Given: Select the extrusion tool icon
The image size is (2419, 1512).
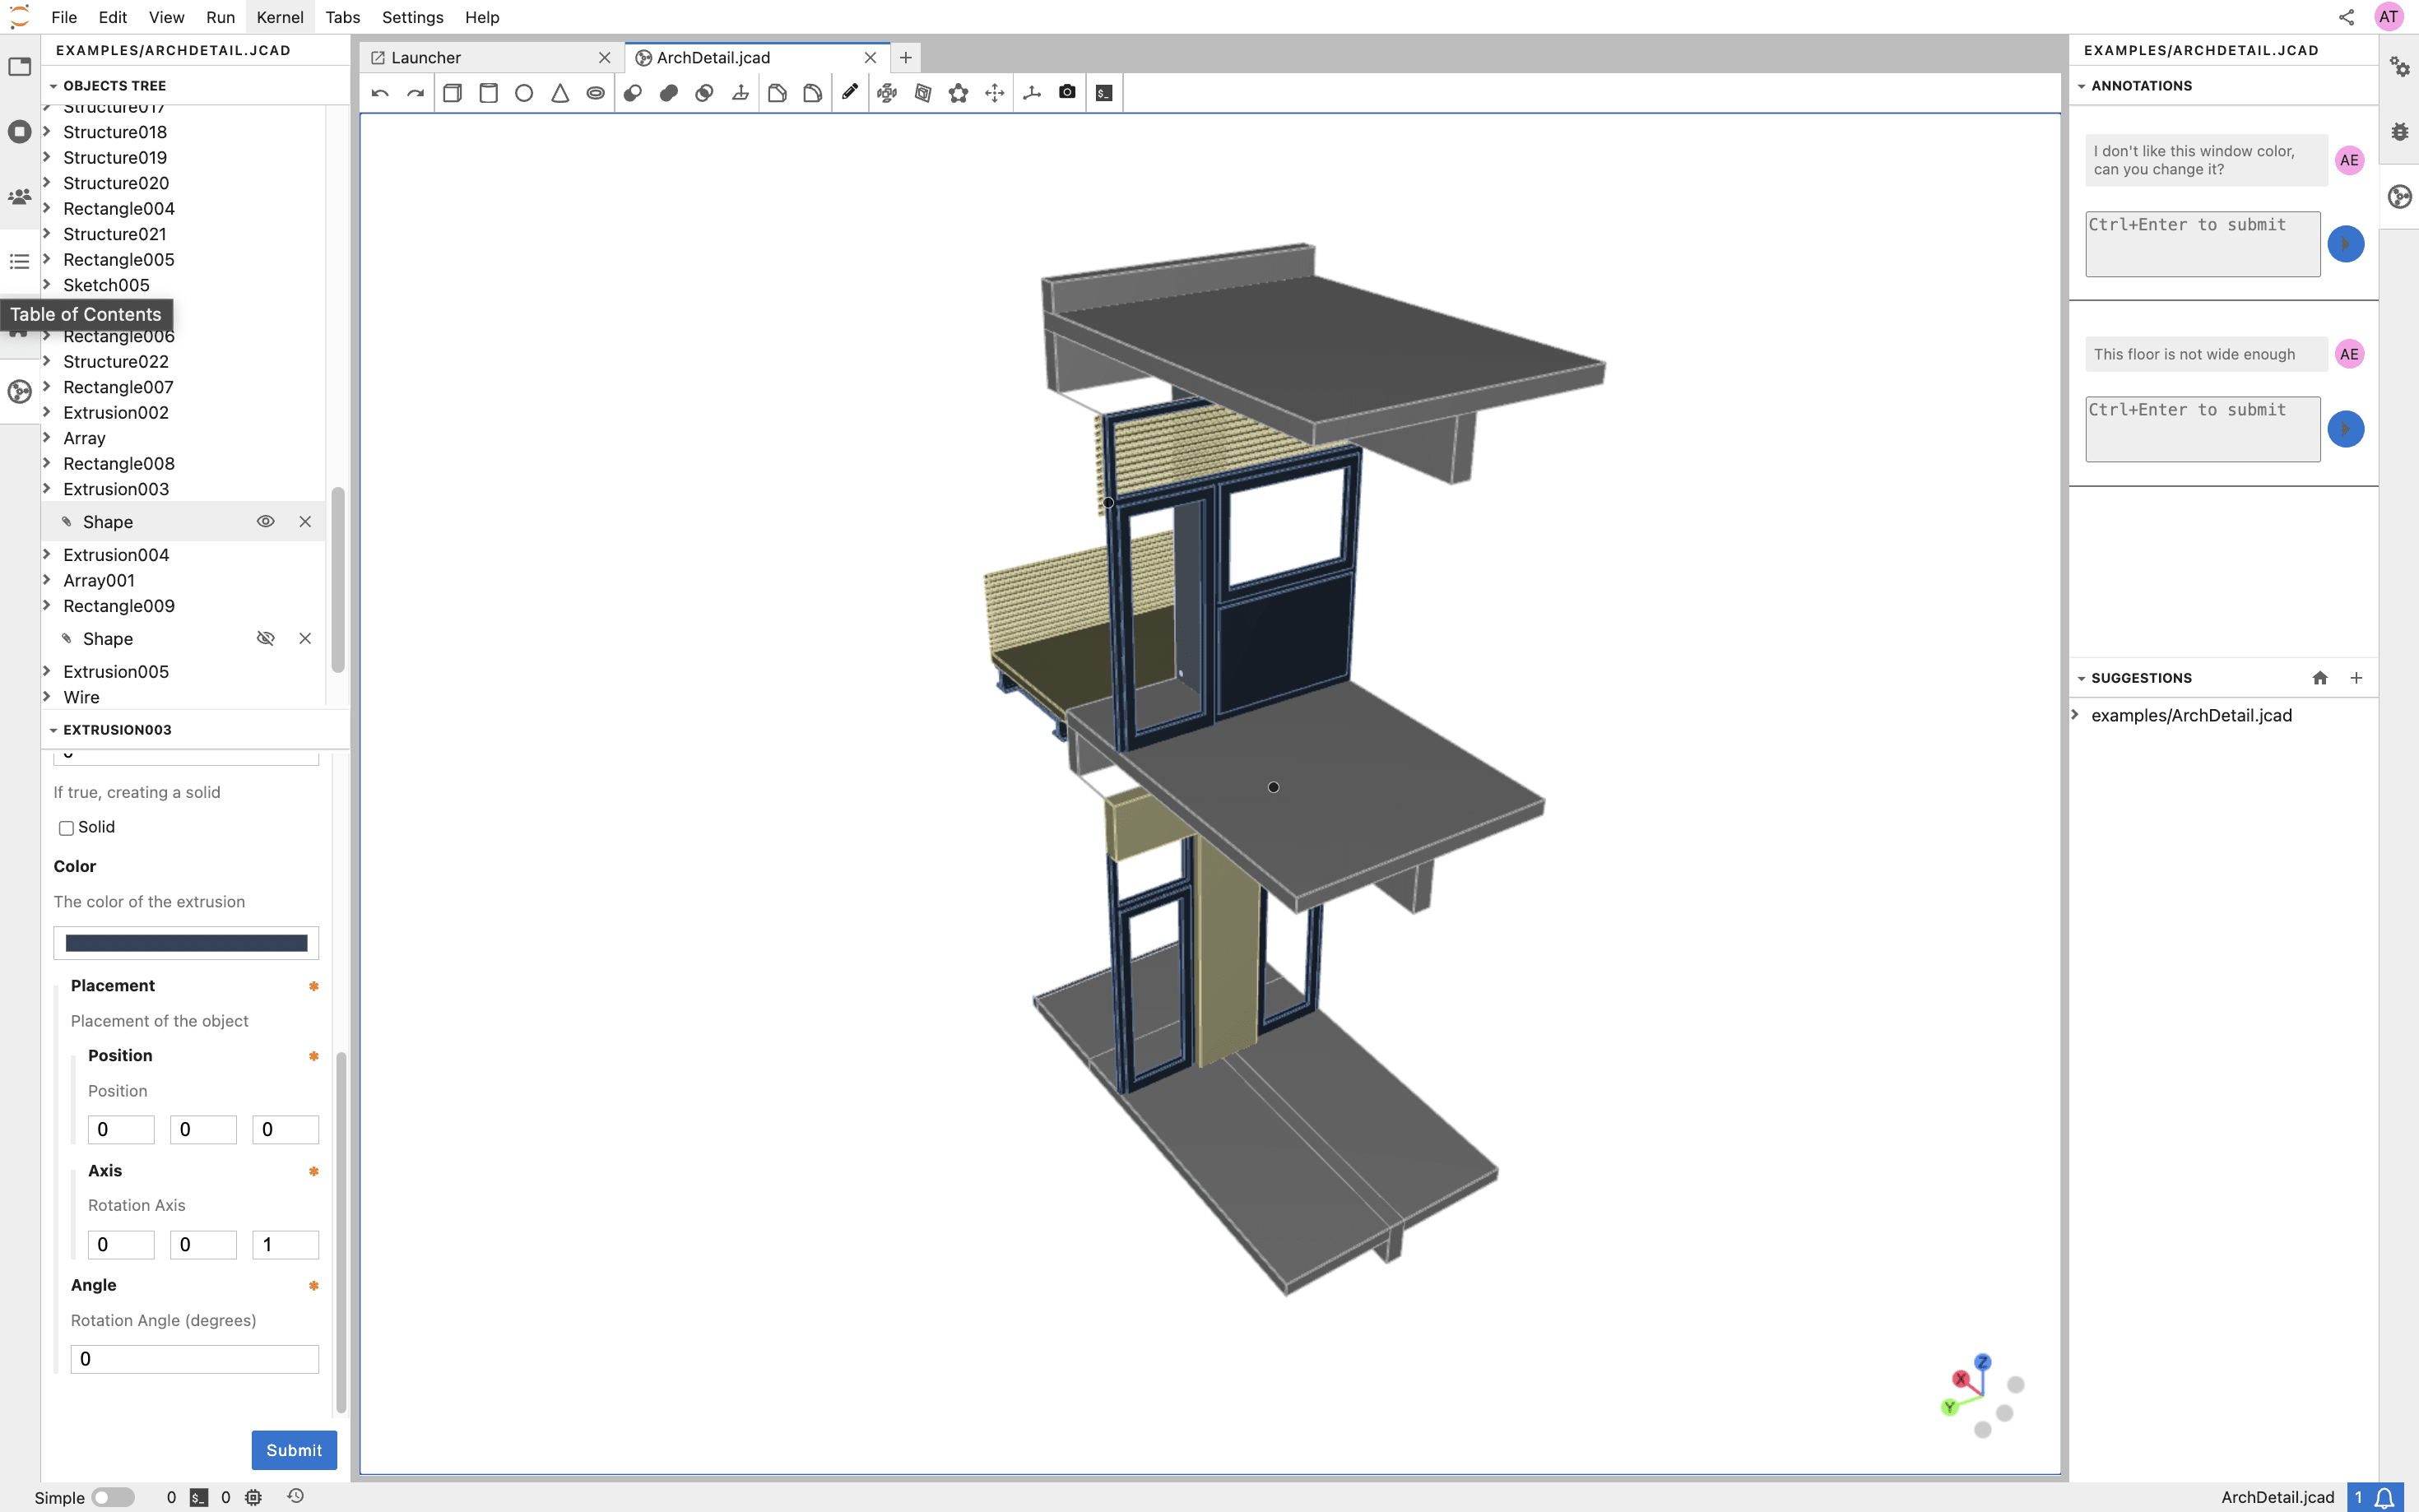Looking at the screenshot, I should 740,93.
